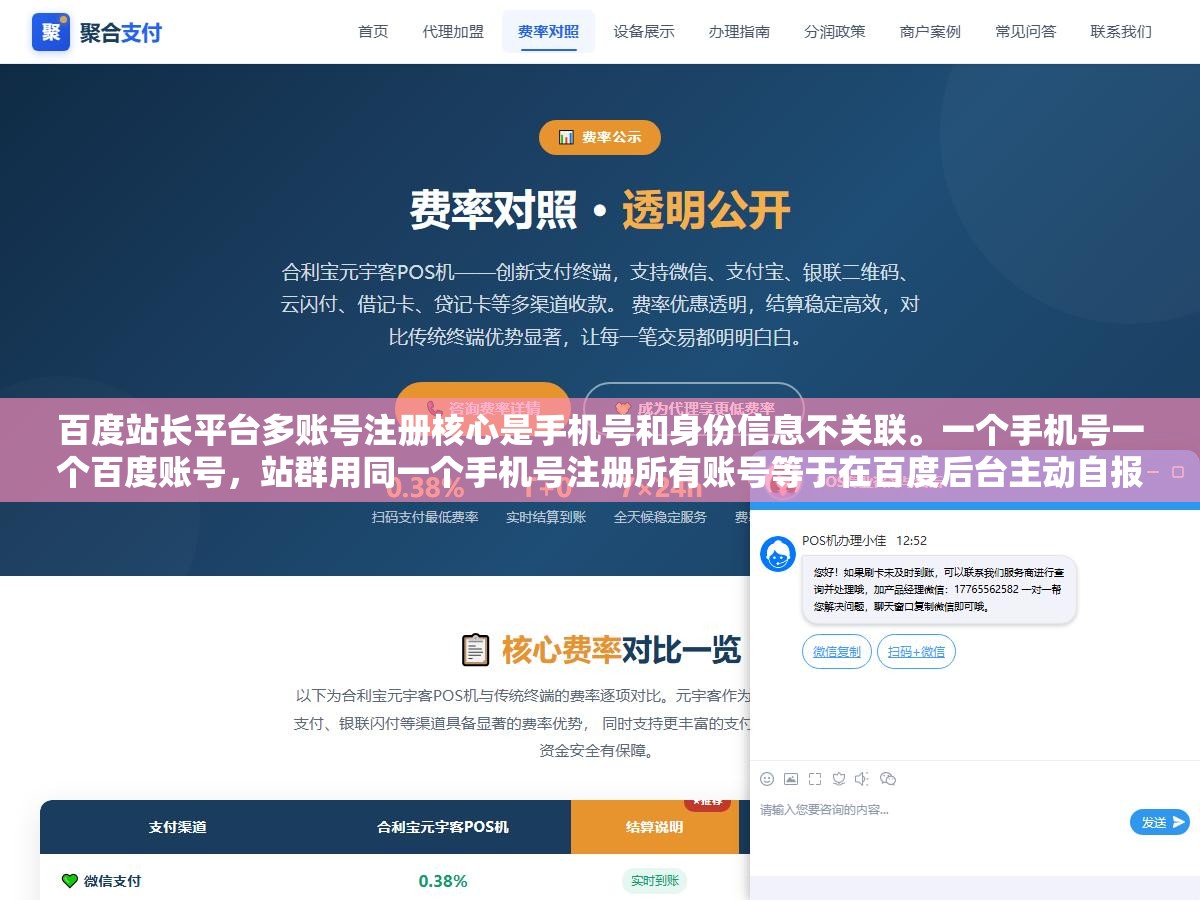Go to the 首页 nav item
The image size is (1200, 900).
(373, 31)
